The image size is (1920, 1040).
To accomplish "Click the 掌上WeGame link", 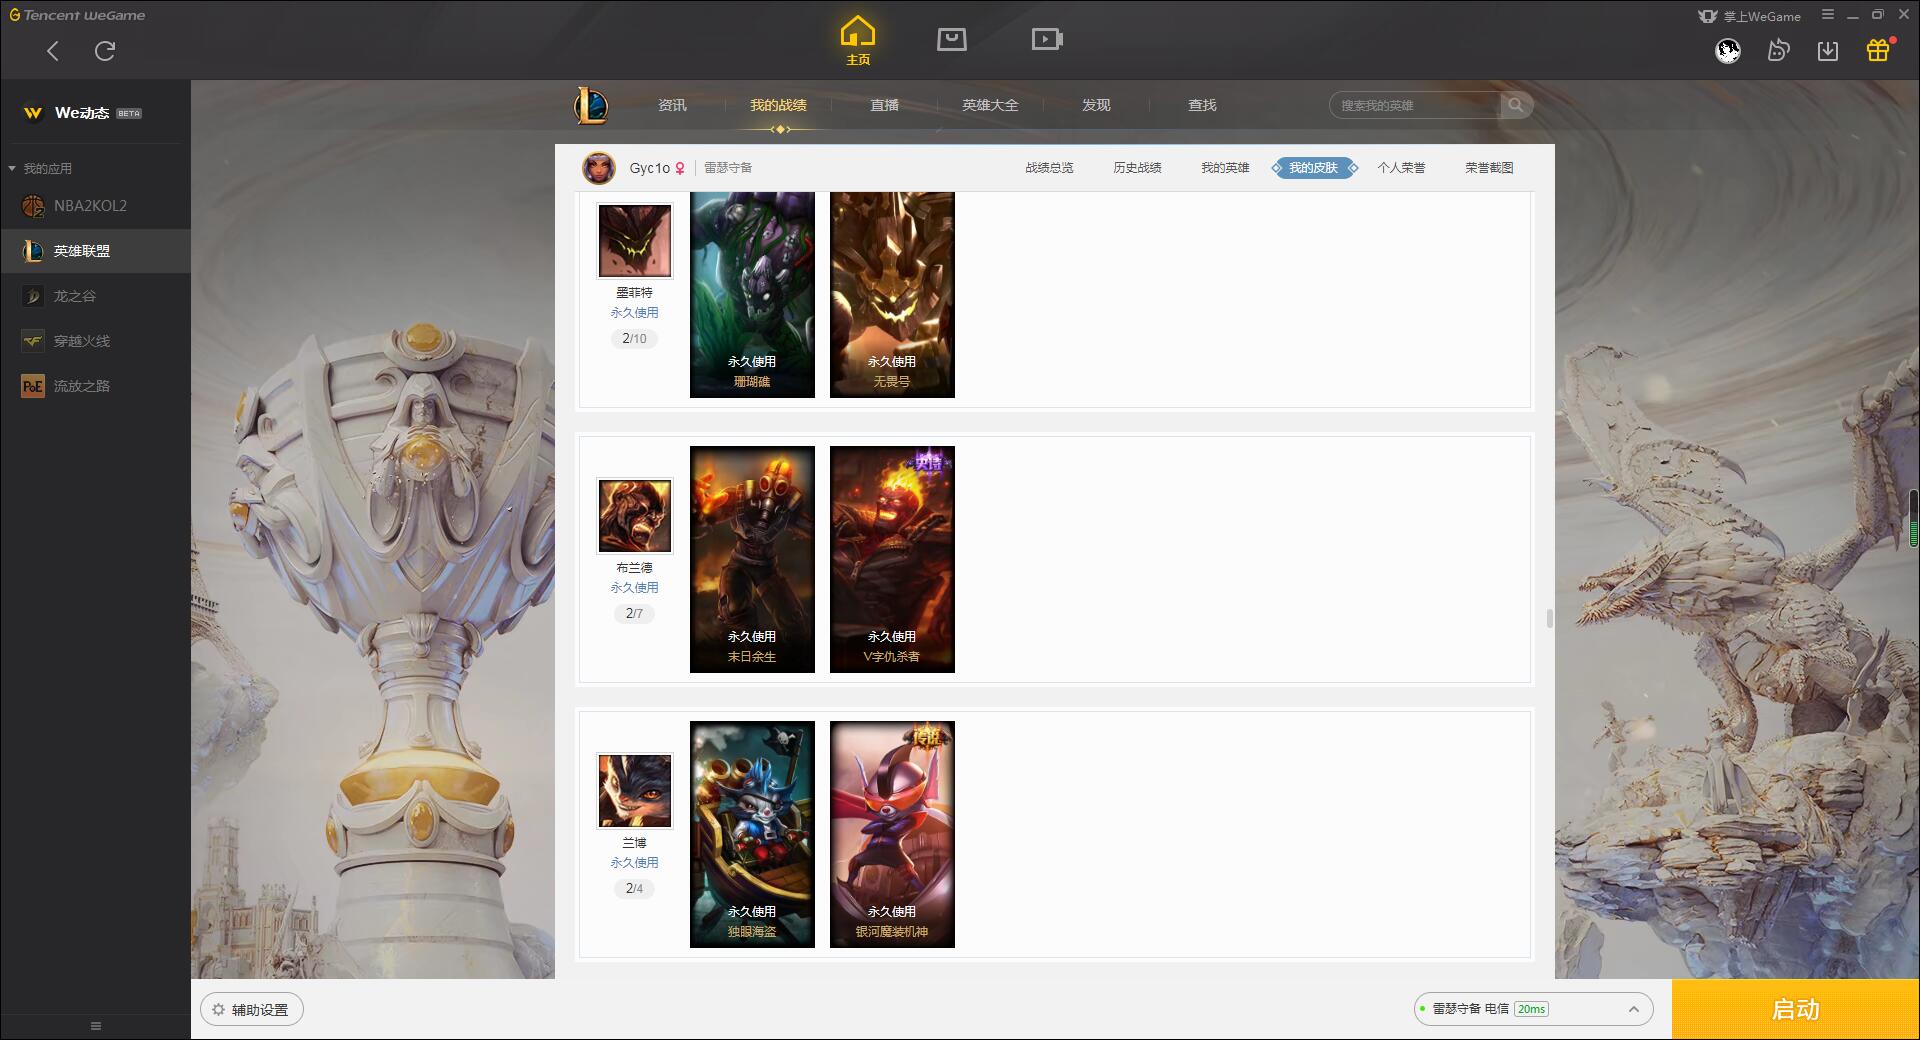I will click(1750, 16).
